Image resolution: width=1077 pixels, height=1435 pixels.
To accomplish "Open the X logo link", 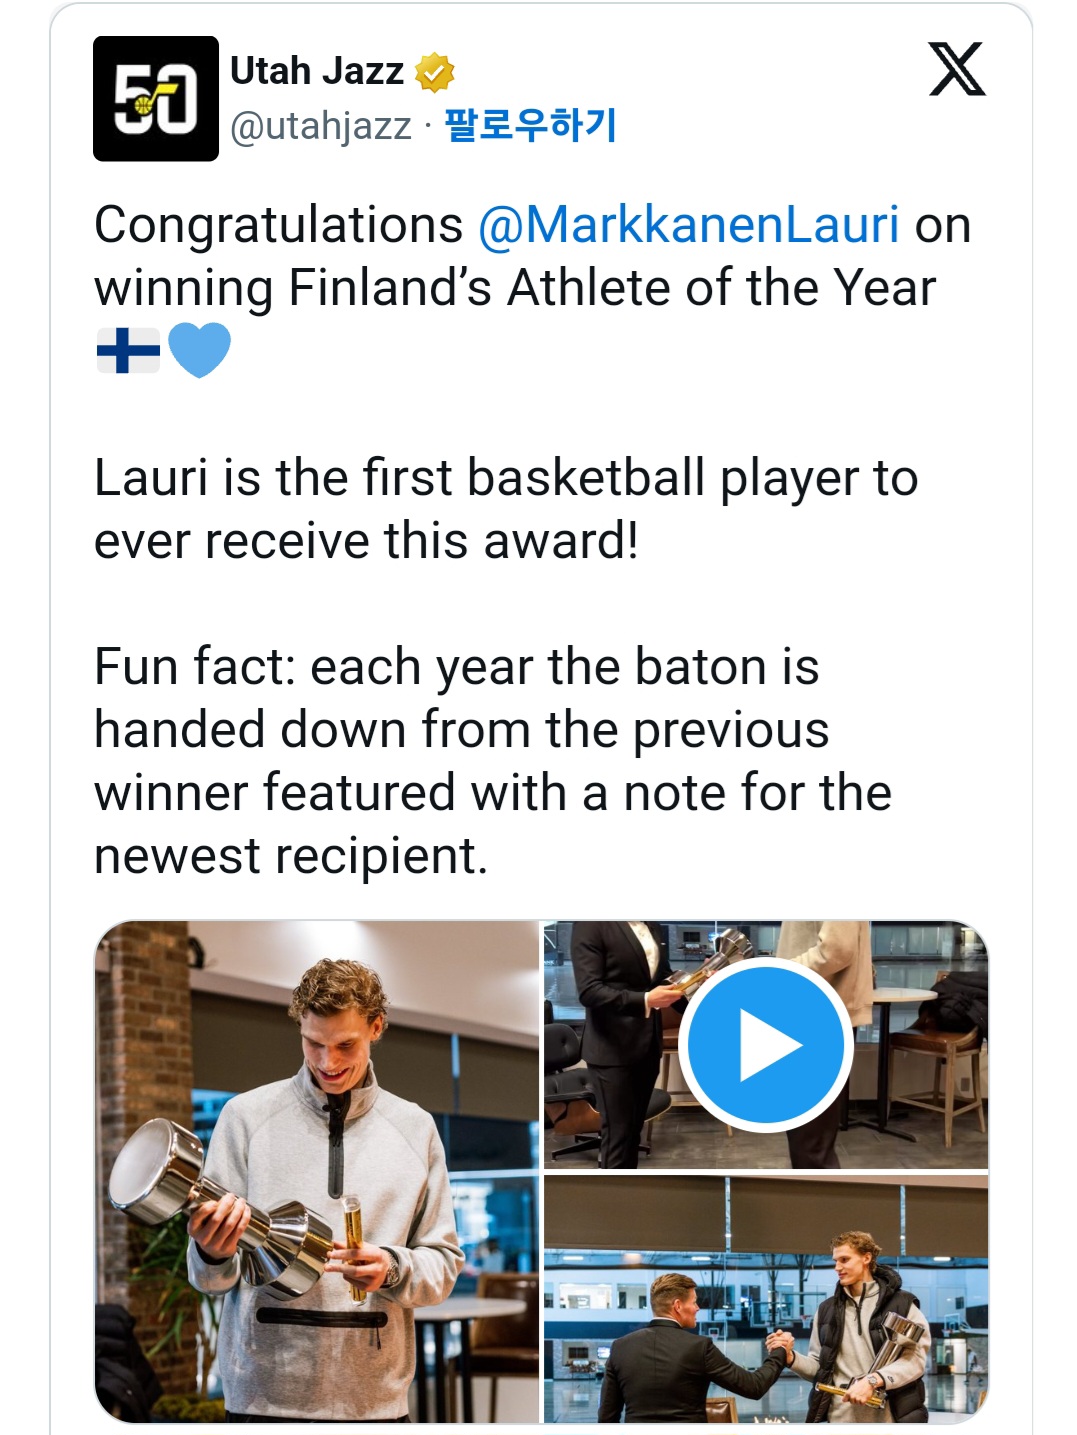I will click(957, 69).
